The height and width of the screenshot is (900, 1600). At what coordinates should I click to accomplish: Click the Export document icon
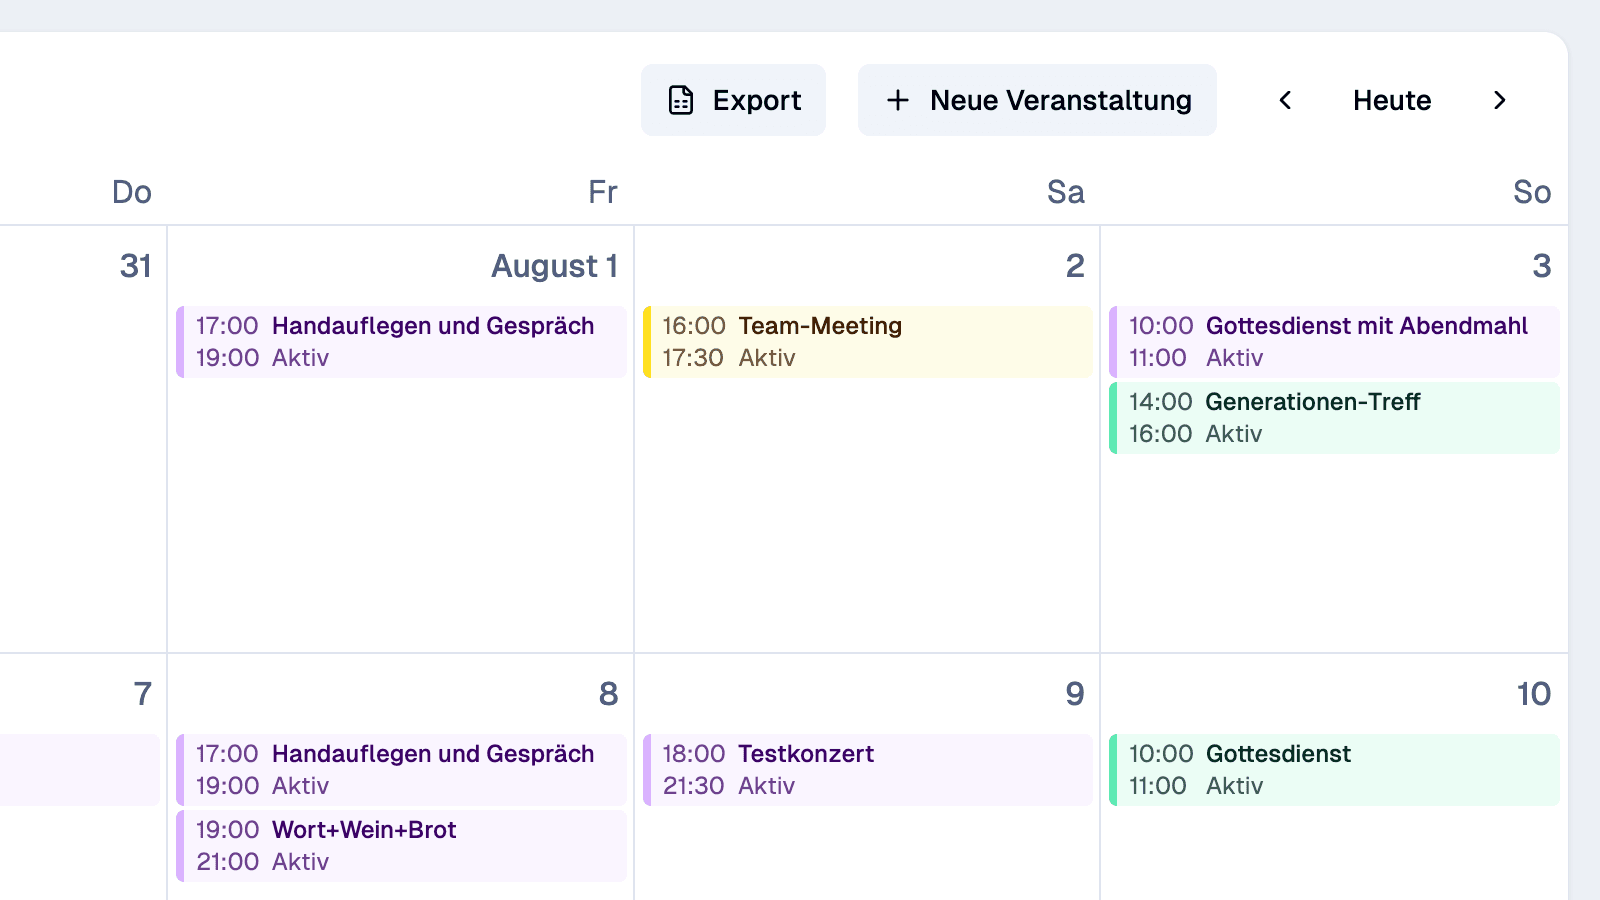click(x=681, y=99)
